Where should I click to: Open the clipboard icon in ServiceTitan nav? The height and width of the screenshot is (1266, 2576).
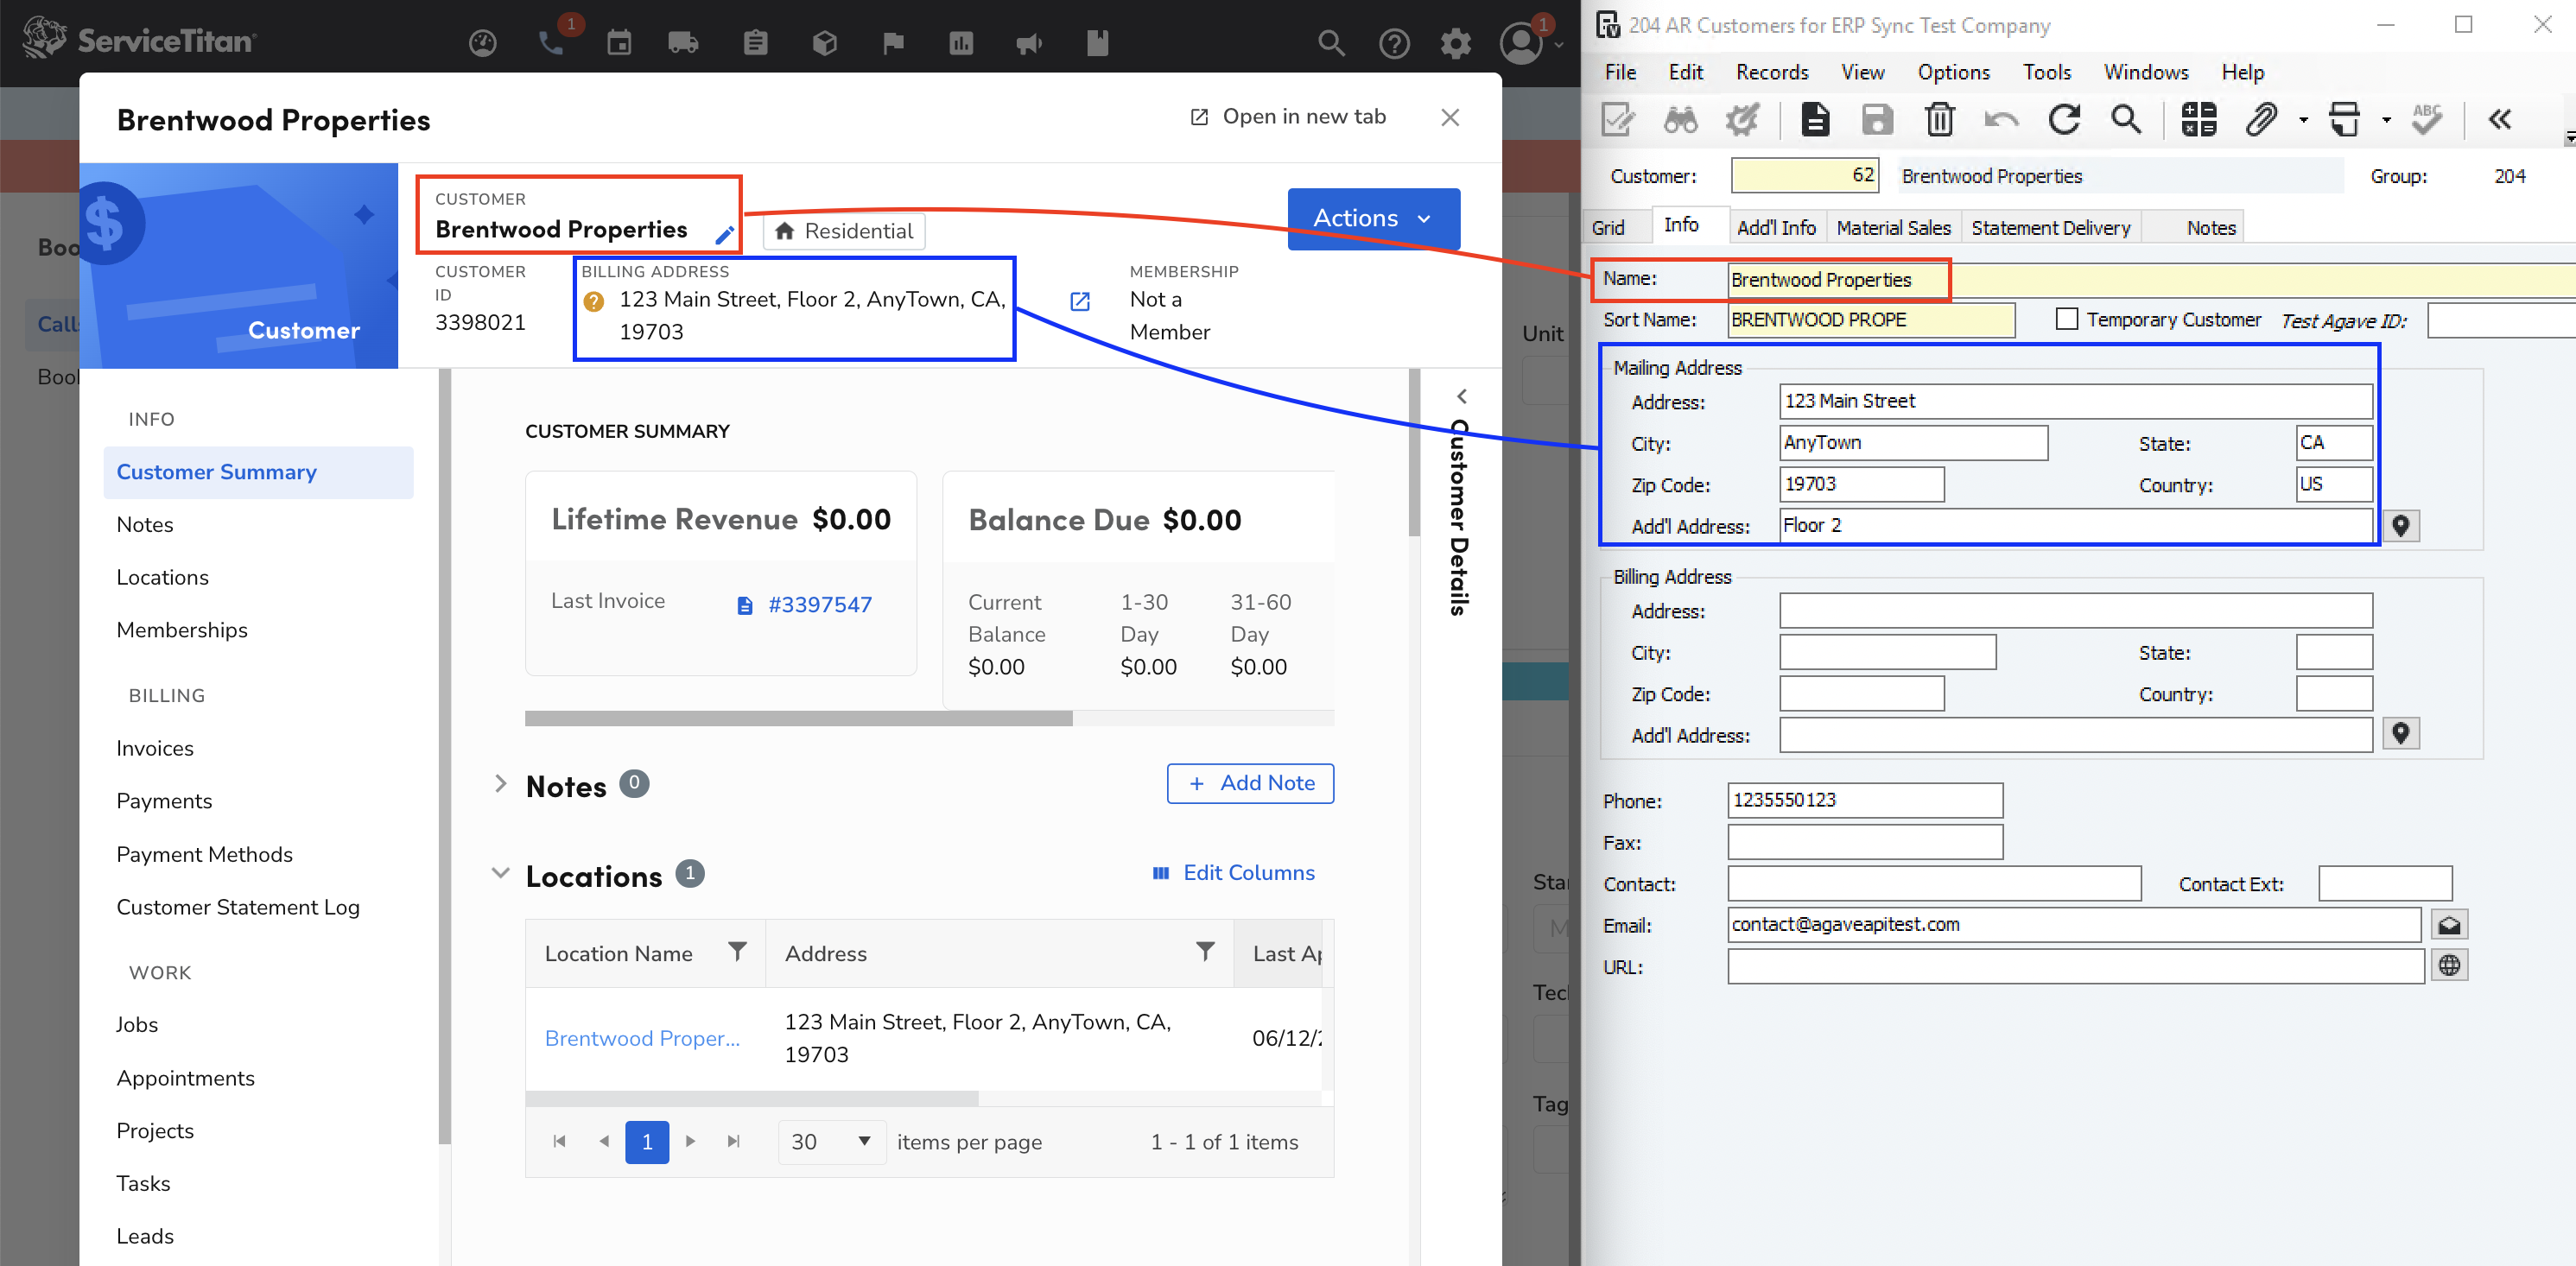(x=756, y=43)
